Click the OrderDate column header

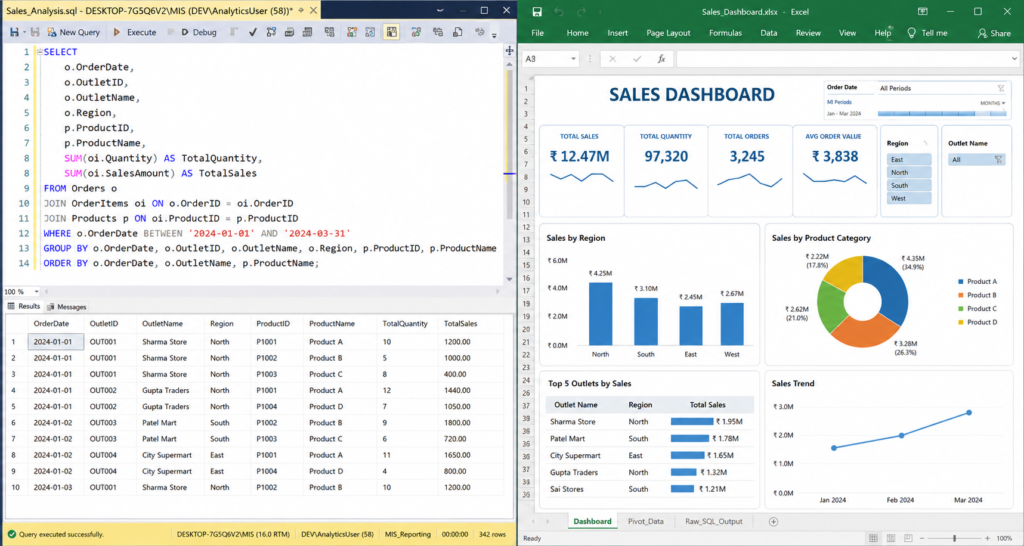tap(51, 324)
